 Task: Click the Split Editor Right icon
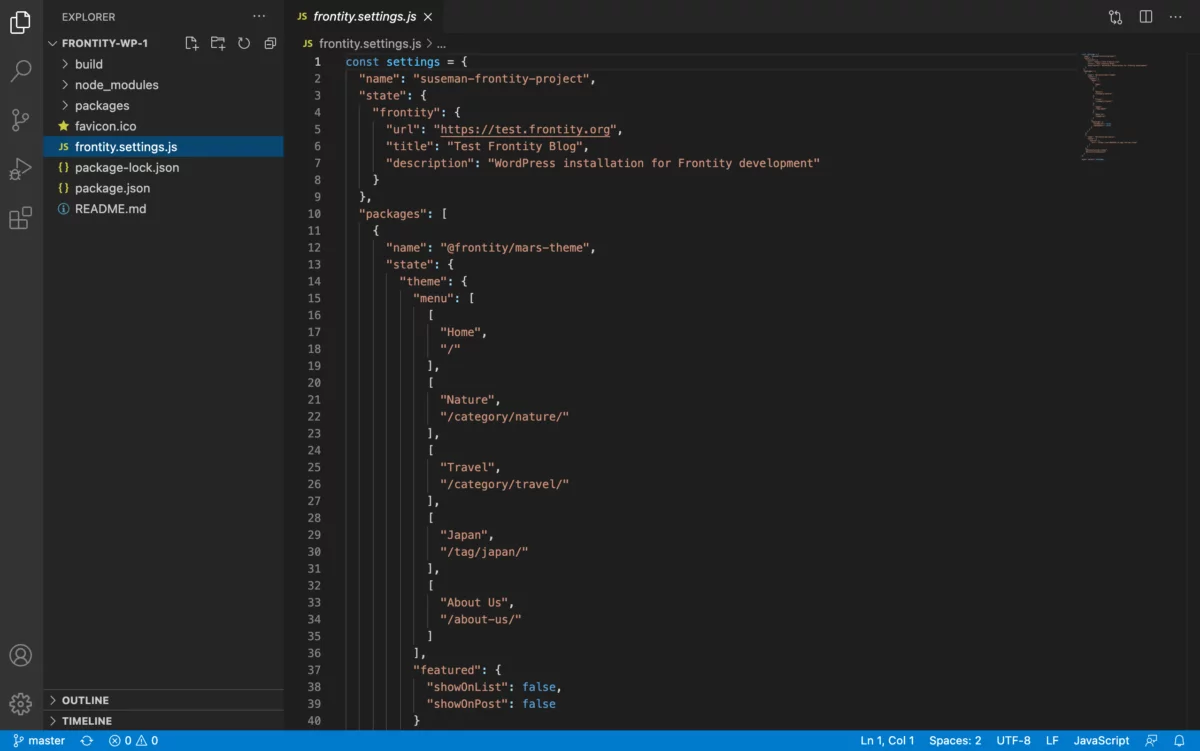pos(1146,17)
